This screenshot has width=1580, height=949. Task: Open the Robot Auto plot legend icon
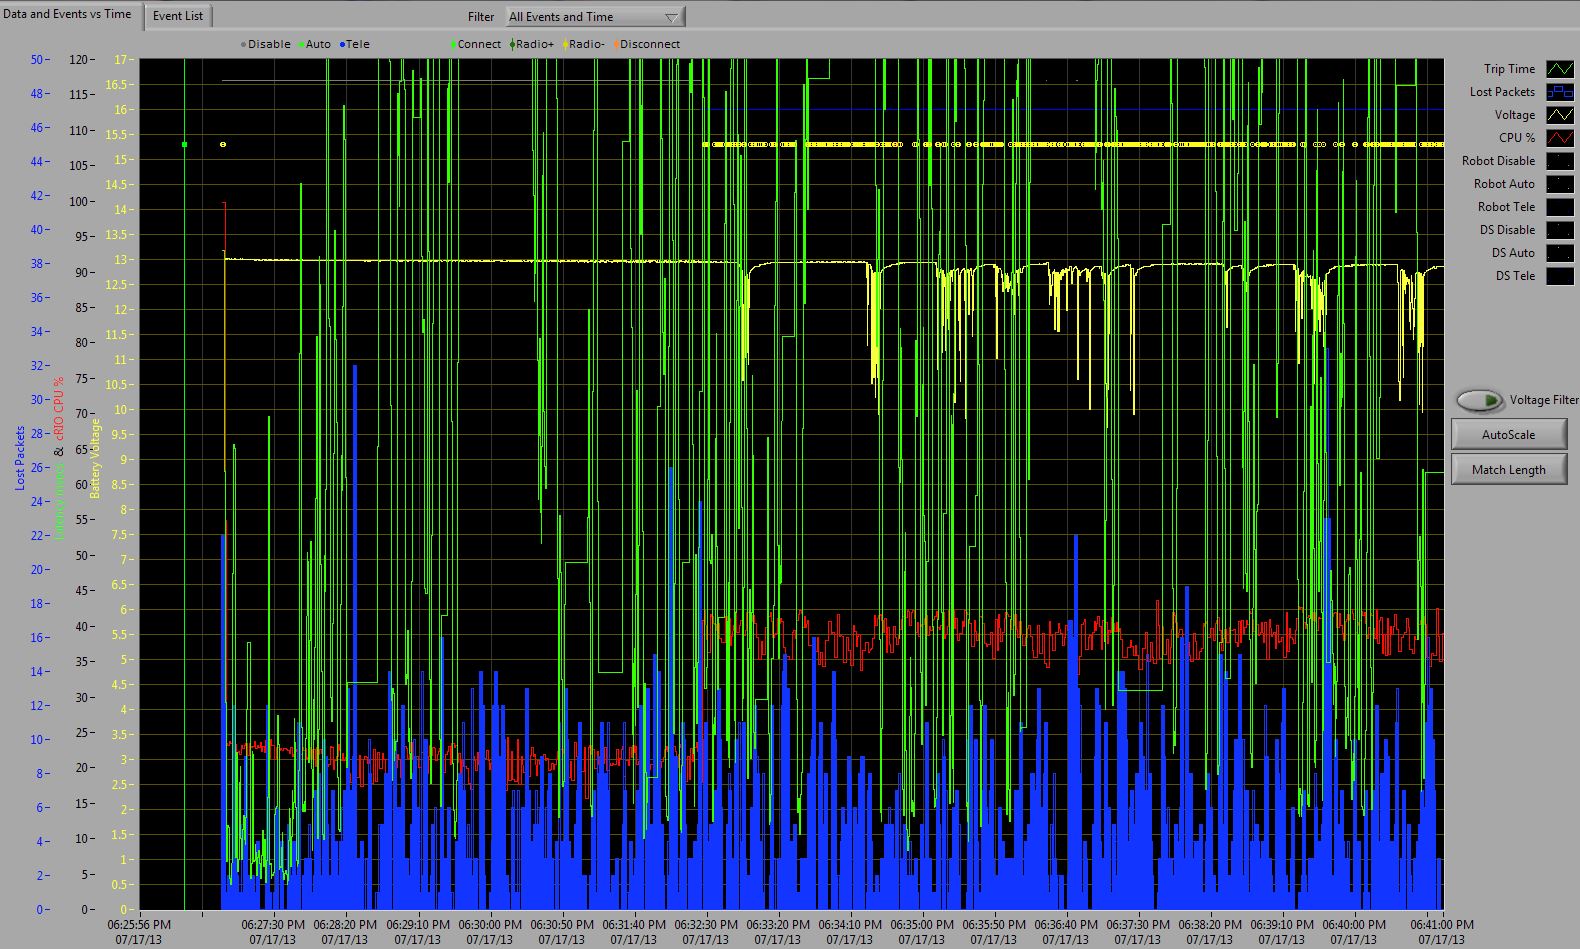coord(1560,184)
